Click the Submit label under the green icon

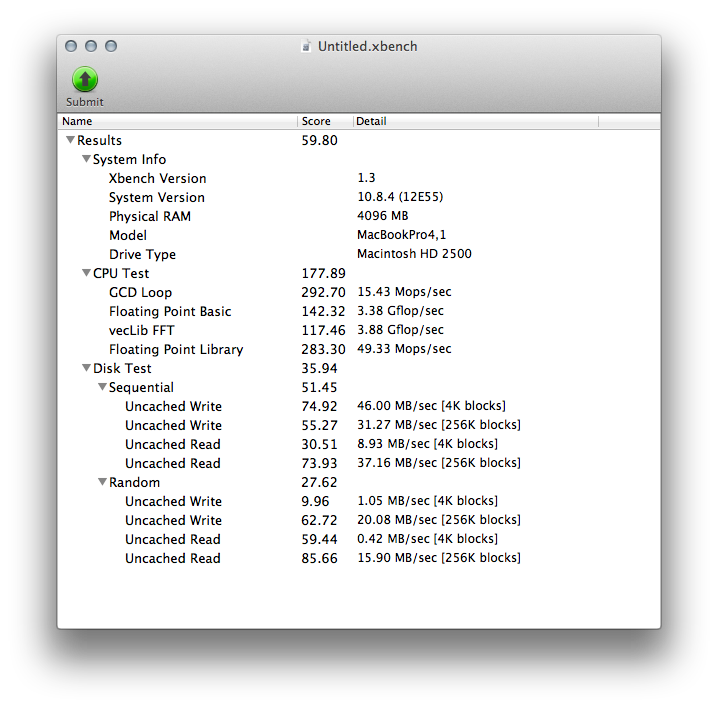point(85,102)
